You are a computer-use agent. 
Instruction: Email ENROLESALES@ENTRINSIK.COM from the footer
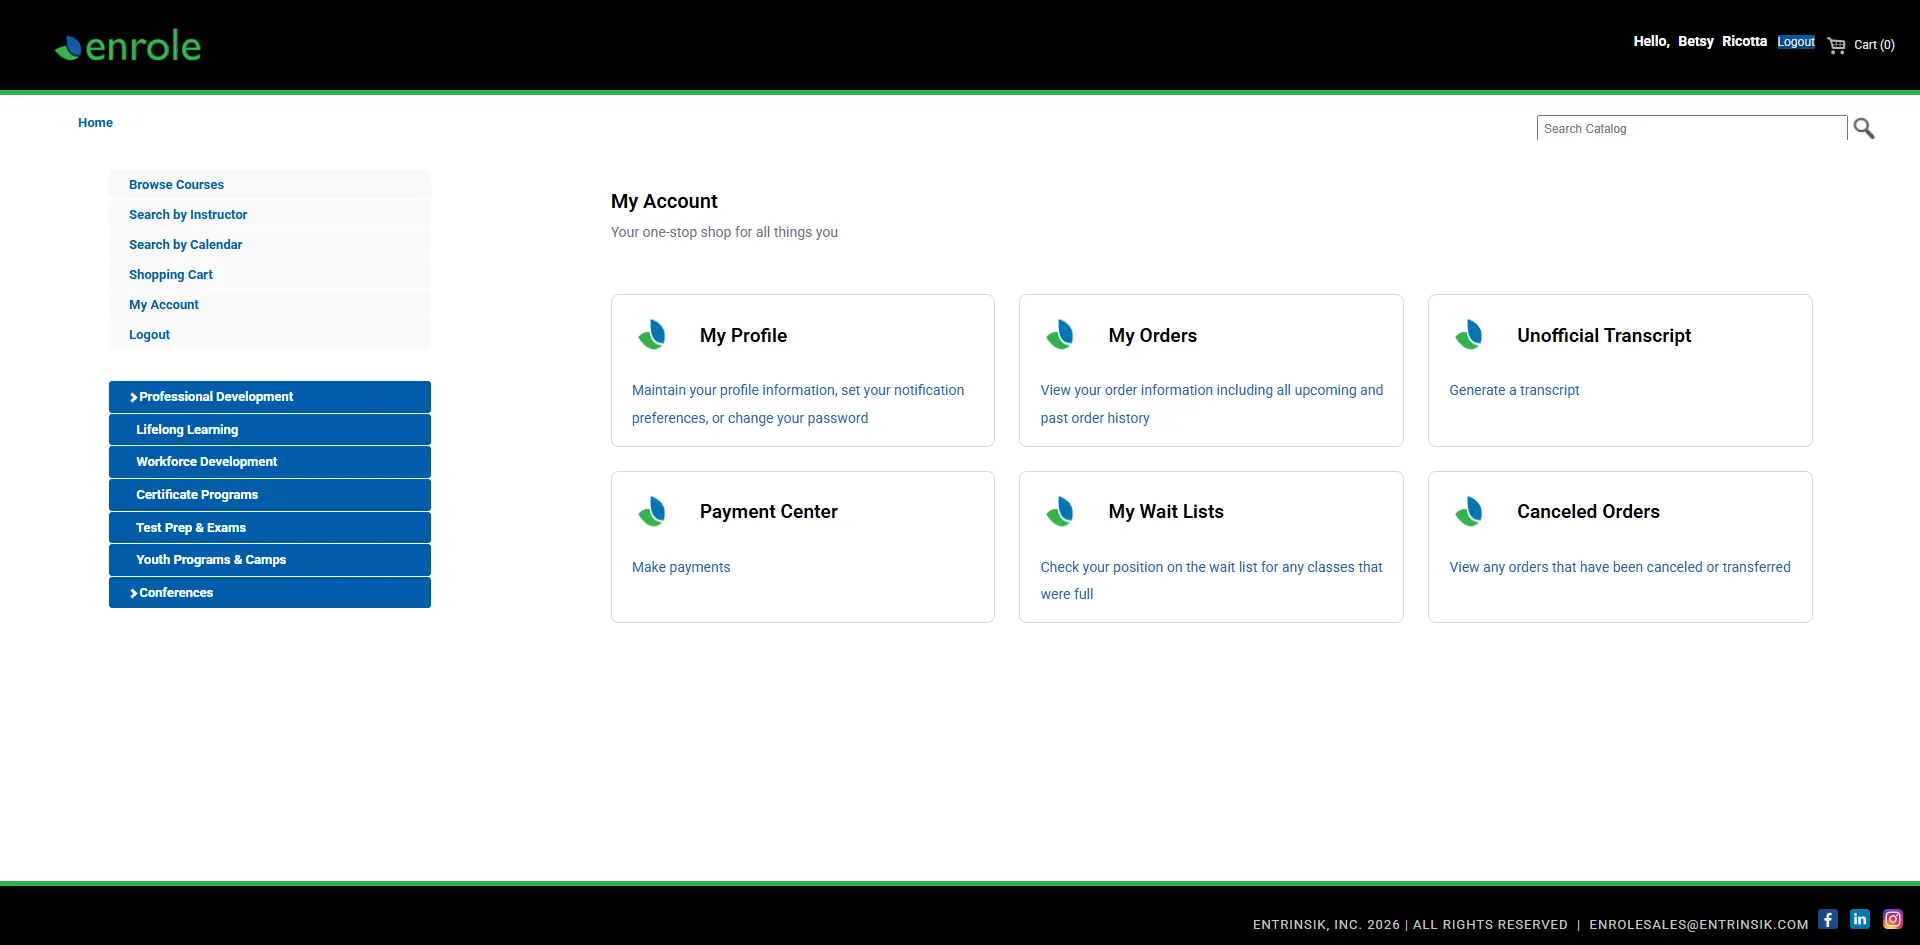[x=1697, y=924]
